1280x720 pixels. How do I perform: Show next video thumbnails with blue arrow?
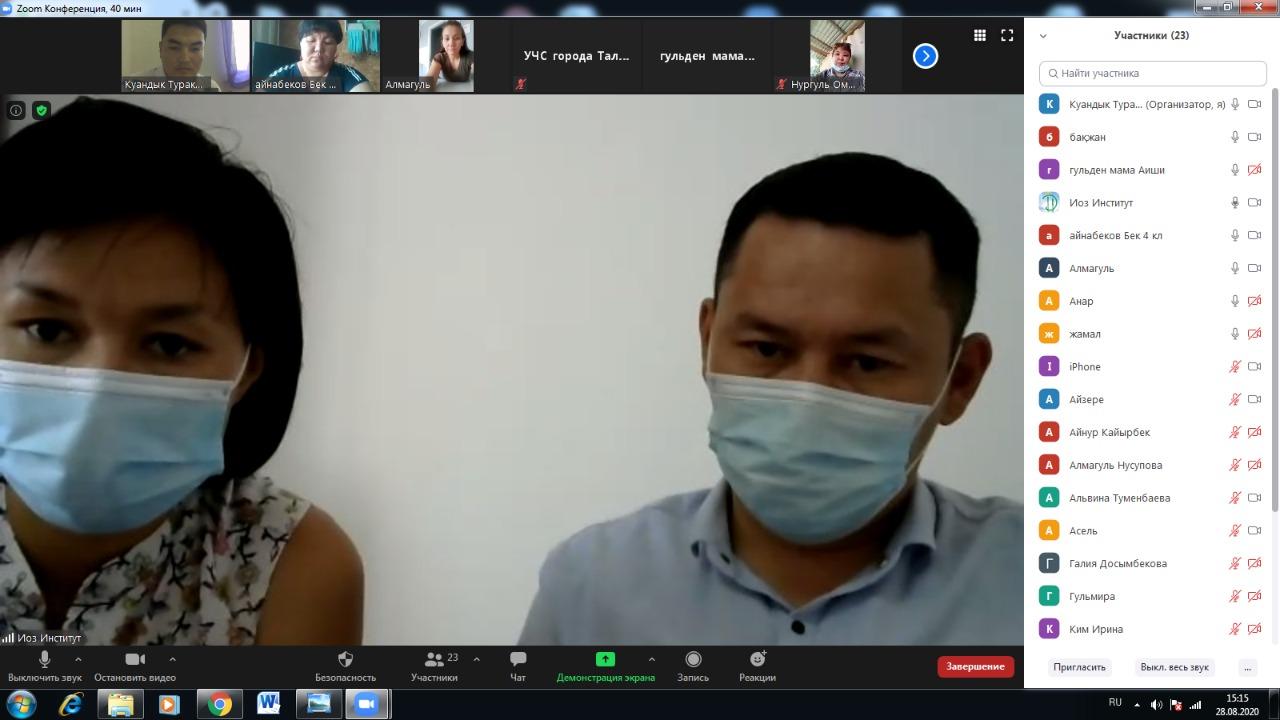[x=925, y=56]
